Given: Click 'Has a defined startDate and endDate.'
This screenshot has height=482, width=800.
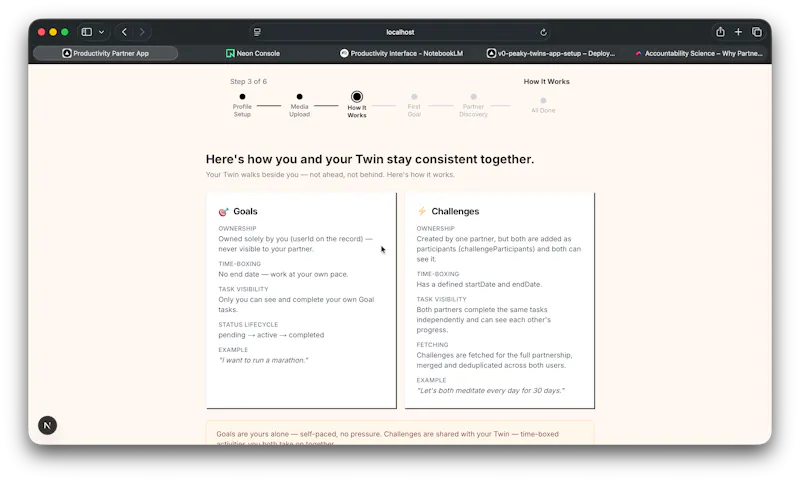Looking at the screenshot, I should click(479, 285).
